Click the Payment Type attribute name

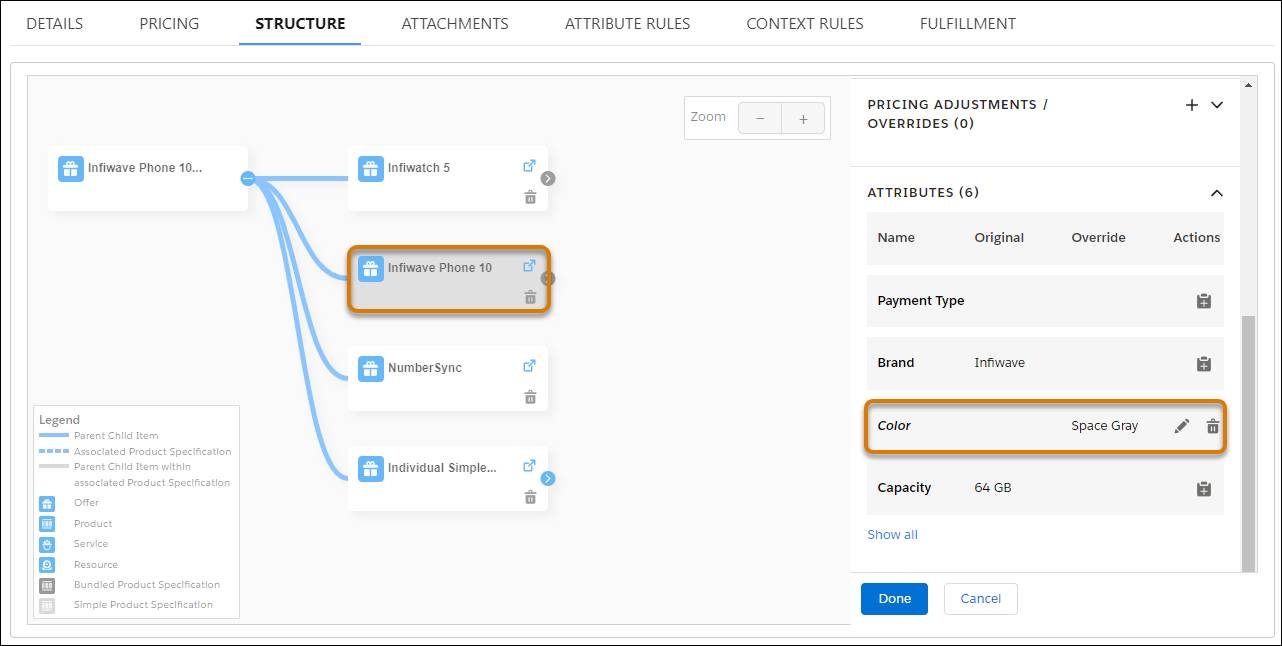coord(920,301)
